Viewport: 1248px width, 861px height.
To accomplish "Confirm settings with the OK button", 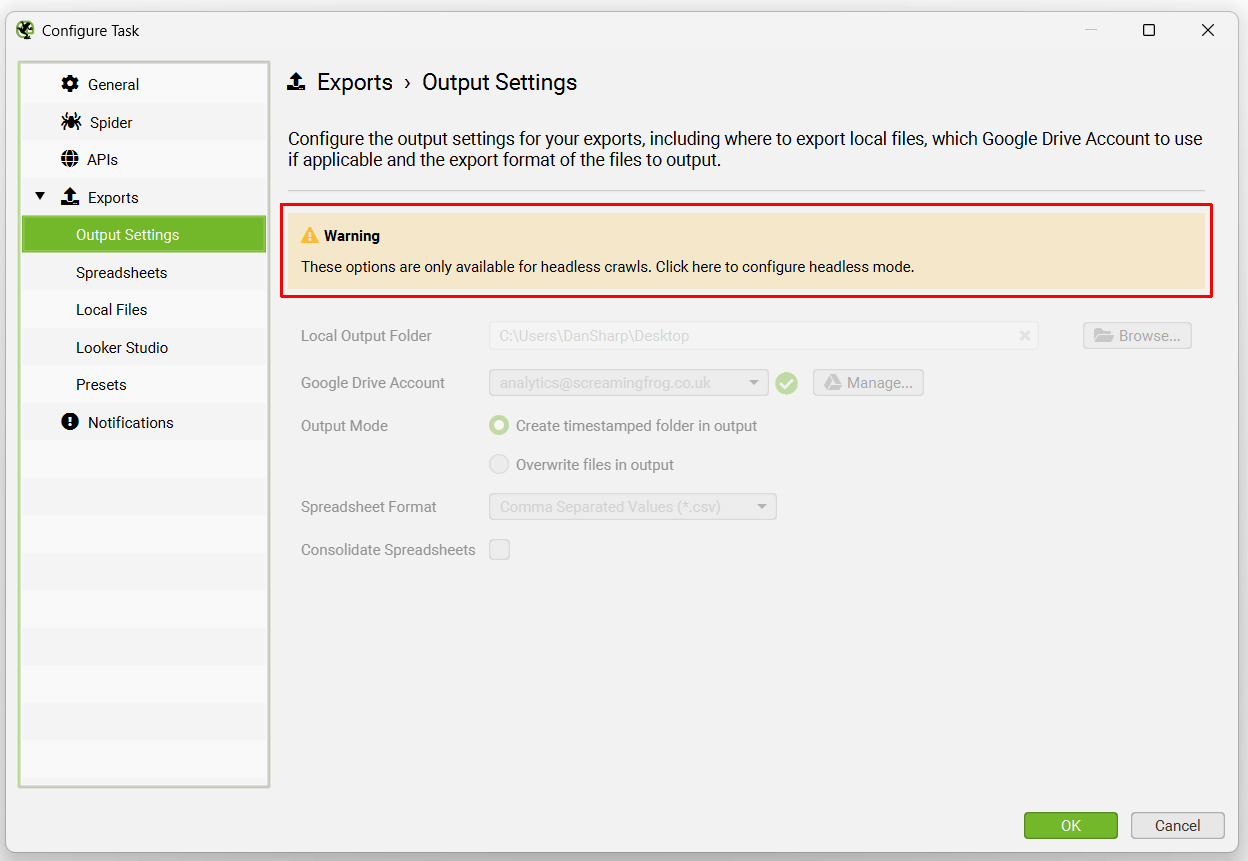I will 1070,825.
